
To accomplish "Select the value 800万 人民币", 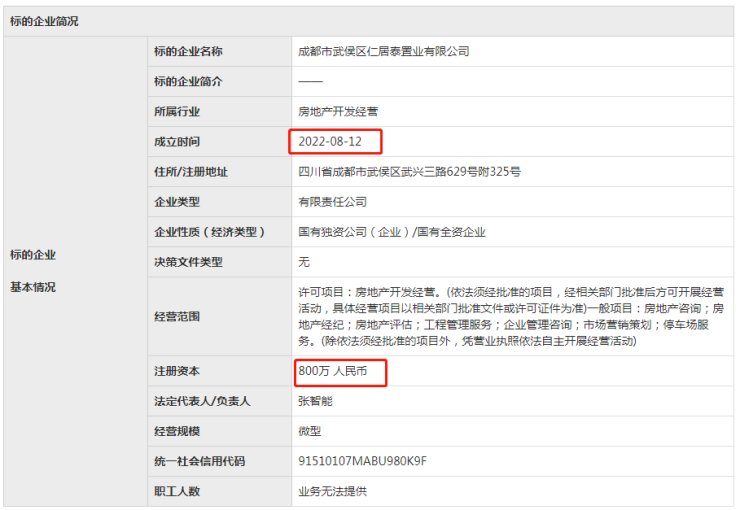I will tap(332, 371).
